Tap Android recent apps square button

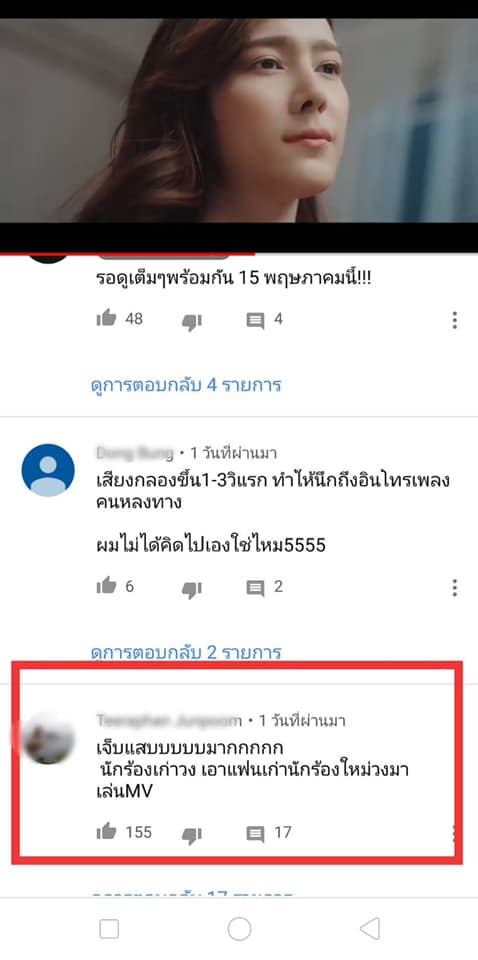[109, 929]
